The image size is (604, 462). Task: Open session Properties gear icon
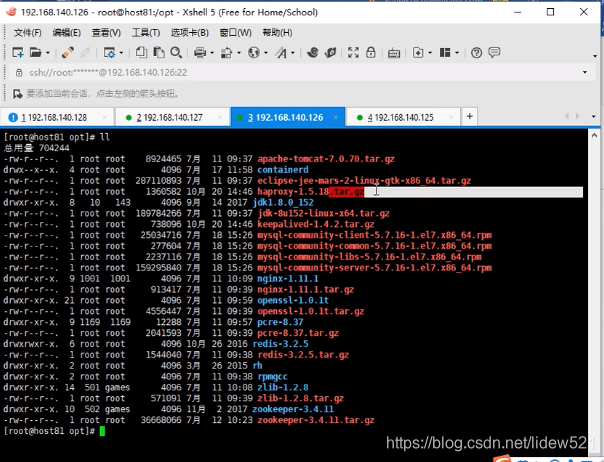click(x=109, y=52)
